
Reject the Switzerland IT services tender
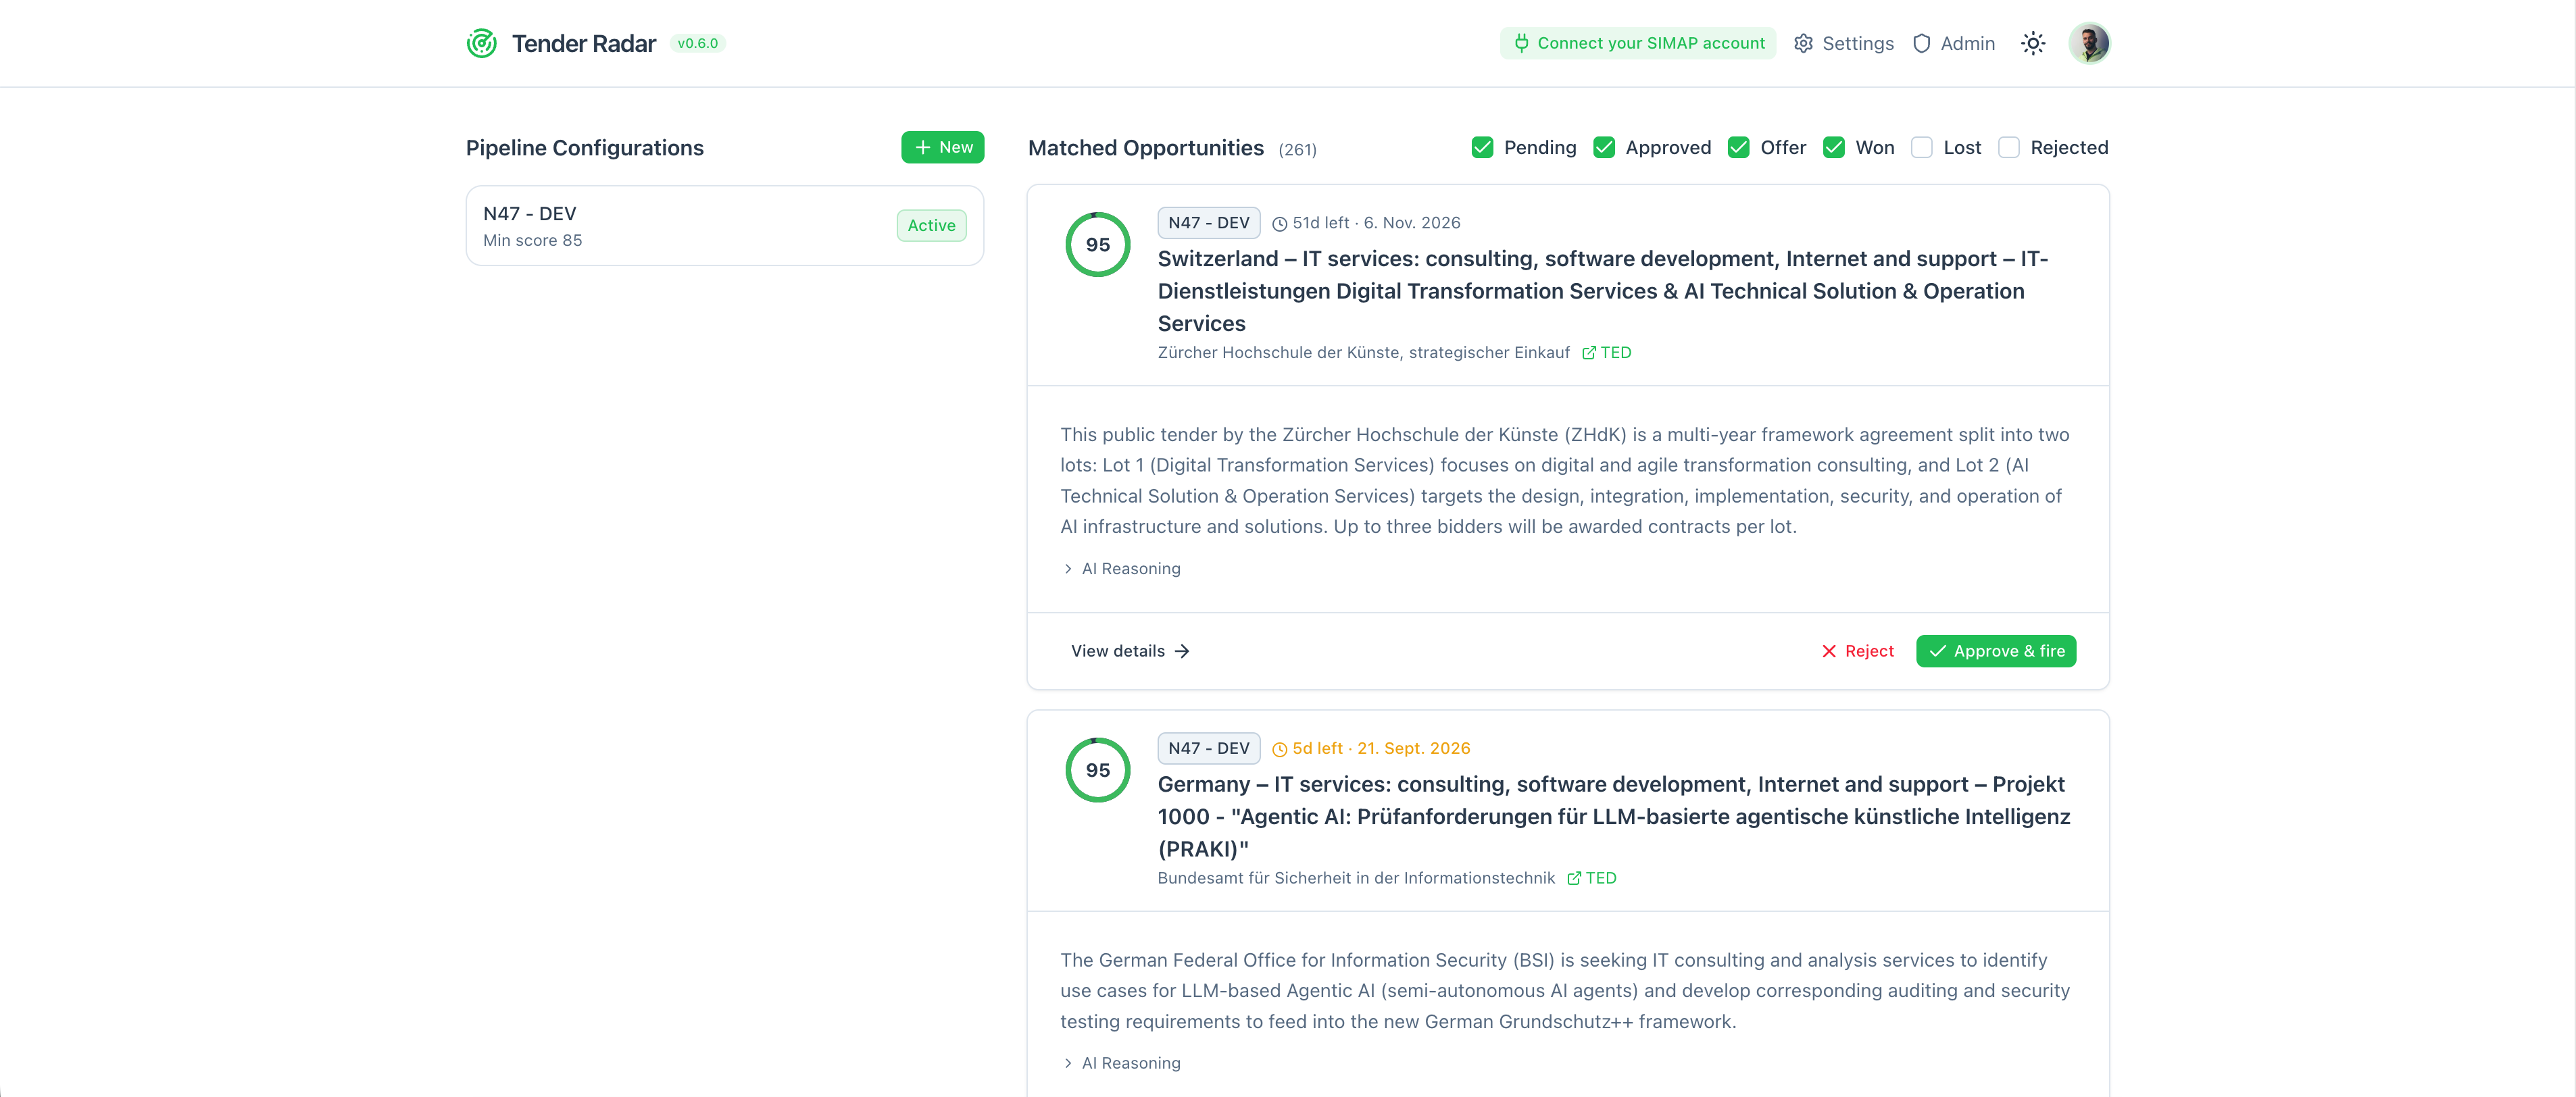pos(1857,651)
